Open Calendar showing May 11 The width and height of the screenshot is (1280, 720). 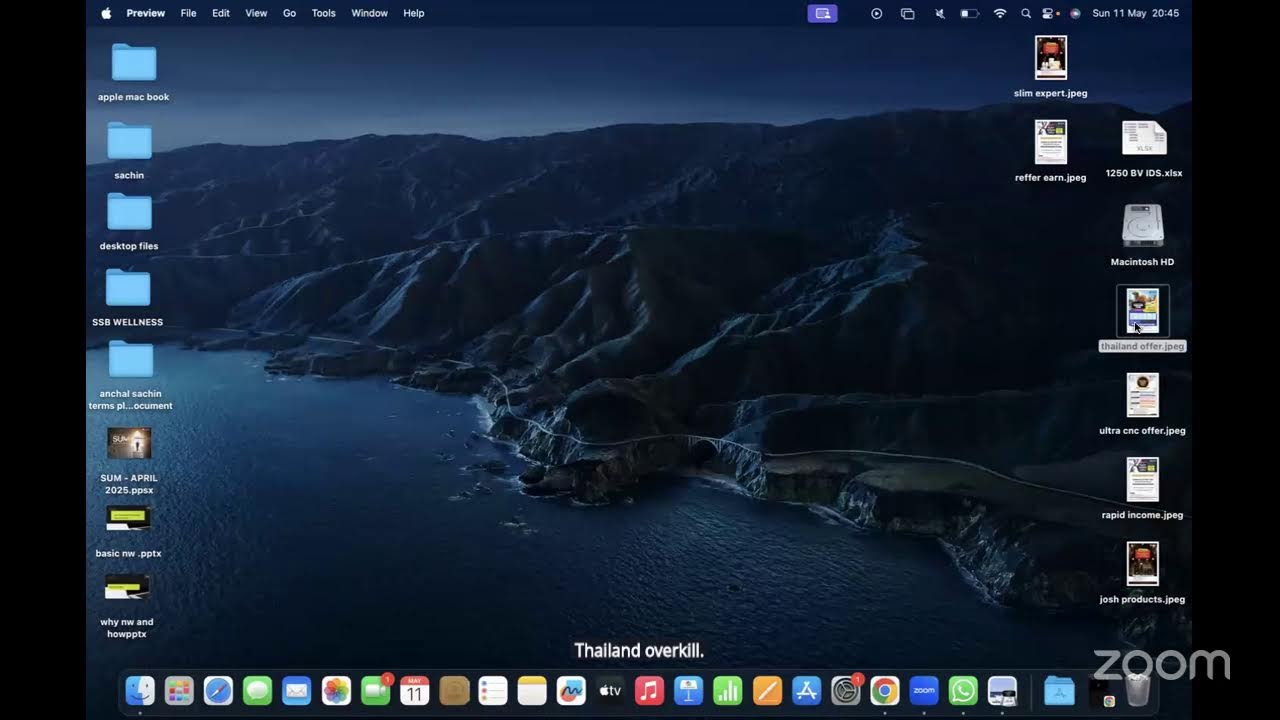pyautogui.click(x=415, y=690)
